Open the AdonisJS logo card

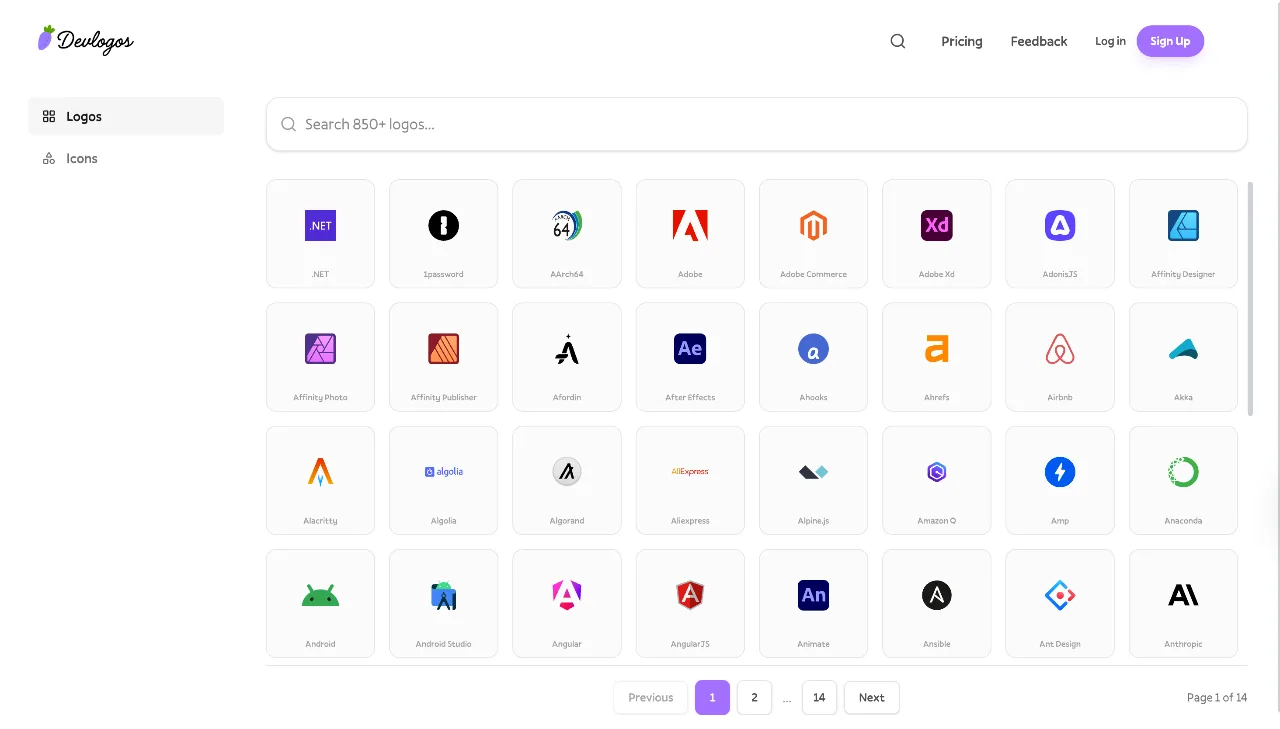[1060, 234]
